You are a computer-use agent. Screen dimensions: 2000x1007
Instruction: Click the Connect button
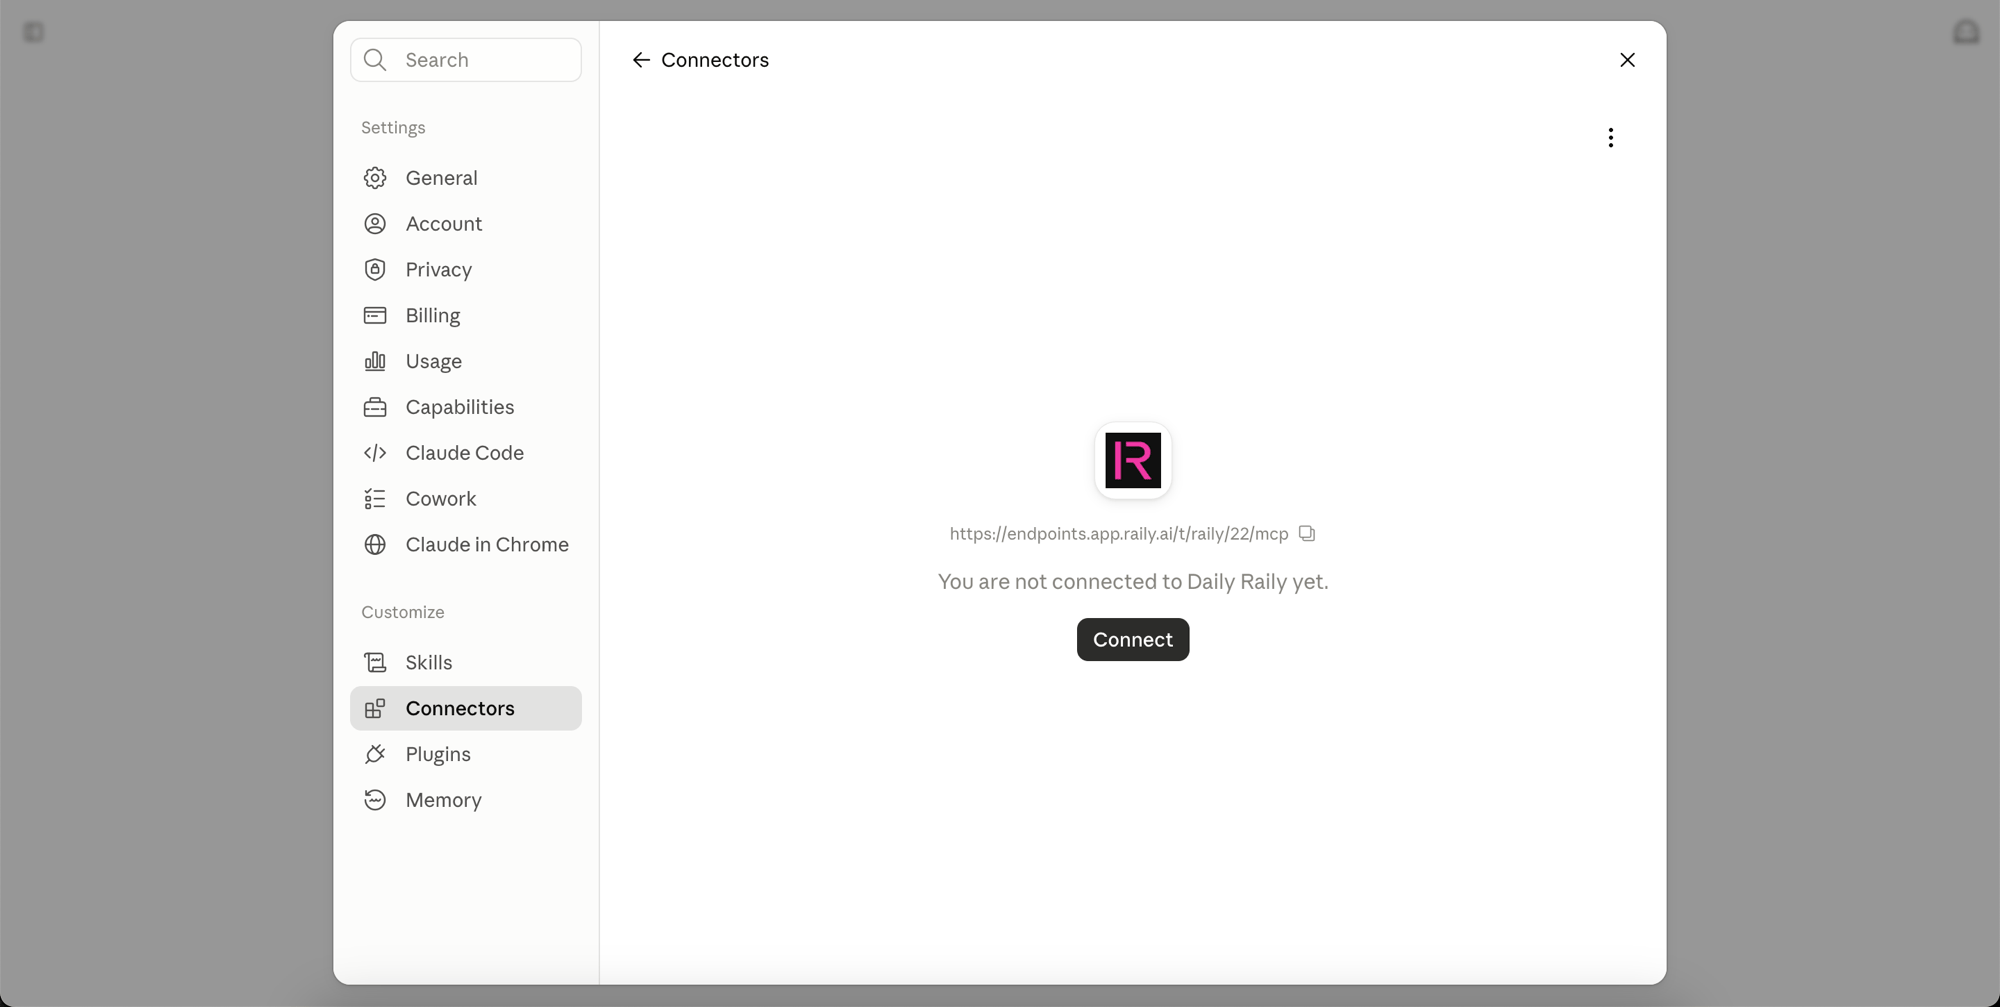point(1133,640)
